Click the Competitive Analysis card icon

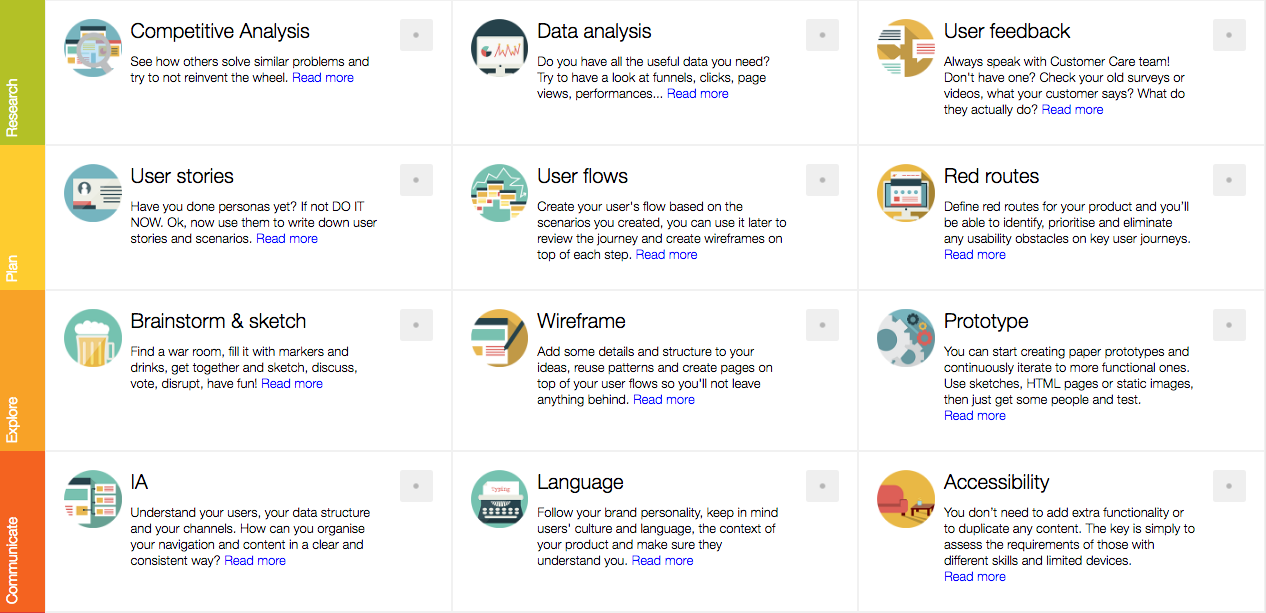click(x=93, y=48)
